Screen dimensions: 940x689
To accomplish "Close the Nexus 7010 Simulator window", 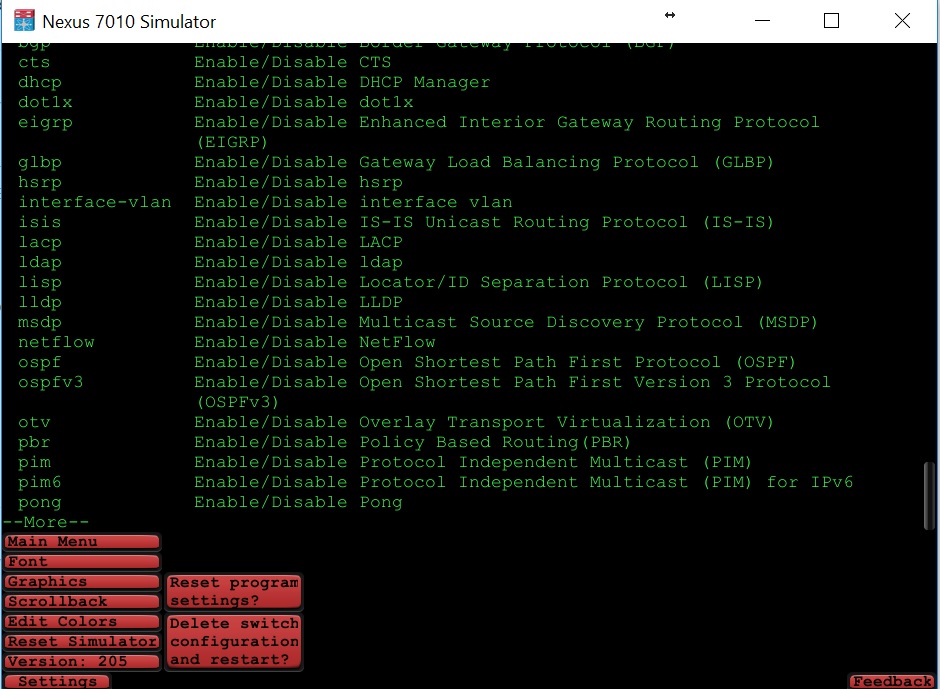I will tap(902, 21).
